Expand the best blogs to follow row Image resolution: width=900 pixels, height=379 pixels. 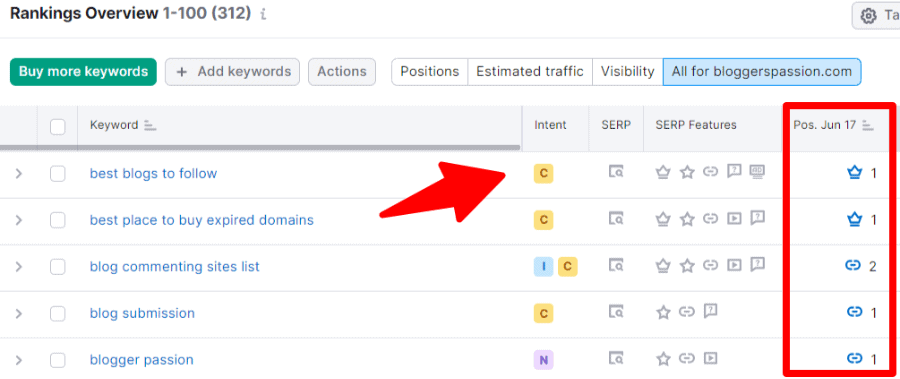click(x=18, y=173)
